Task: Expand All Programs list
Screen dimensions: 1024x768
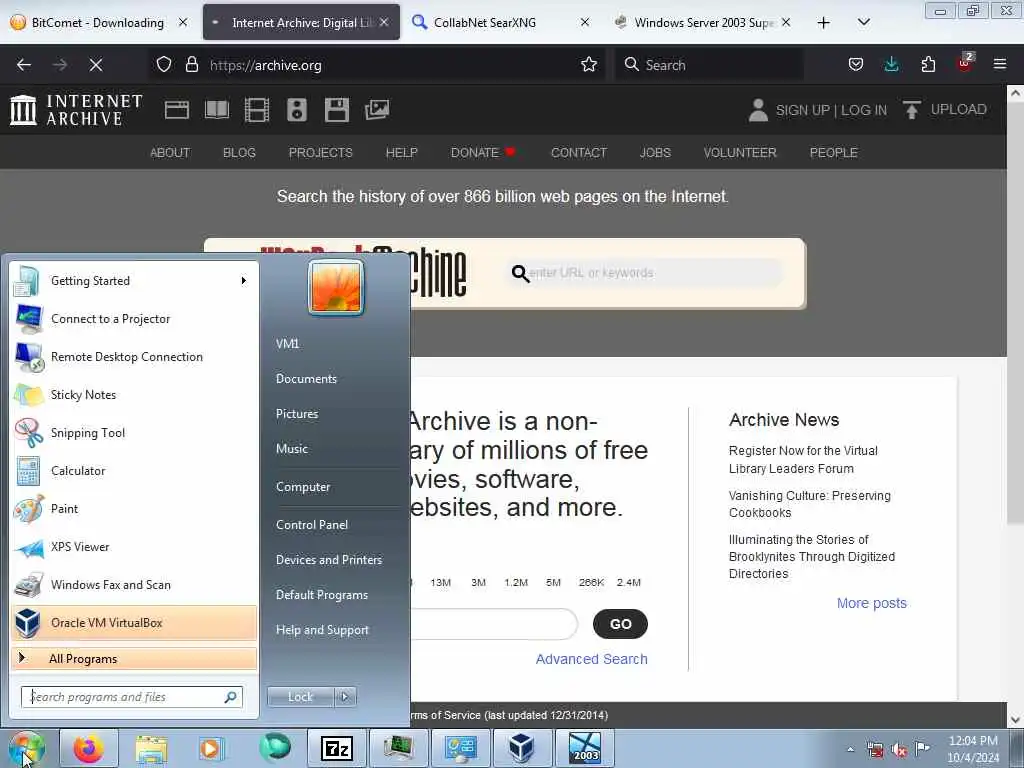Action: coord(134,659)
